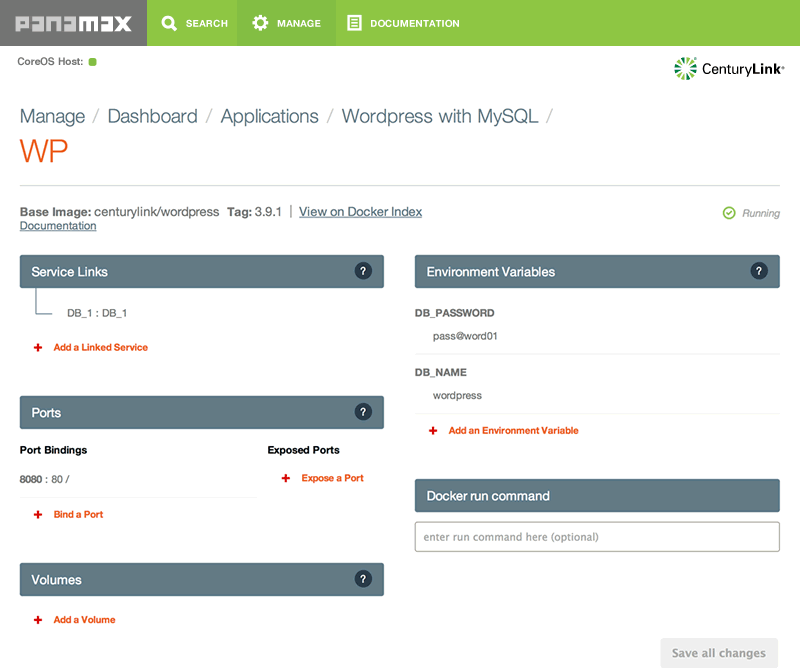Open the DOCUMENTATION menu item

point(403,23)
